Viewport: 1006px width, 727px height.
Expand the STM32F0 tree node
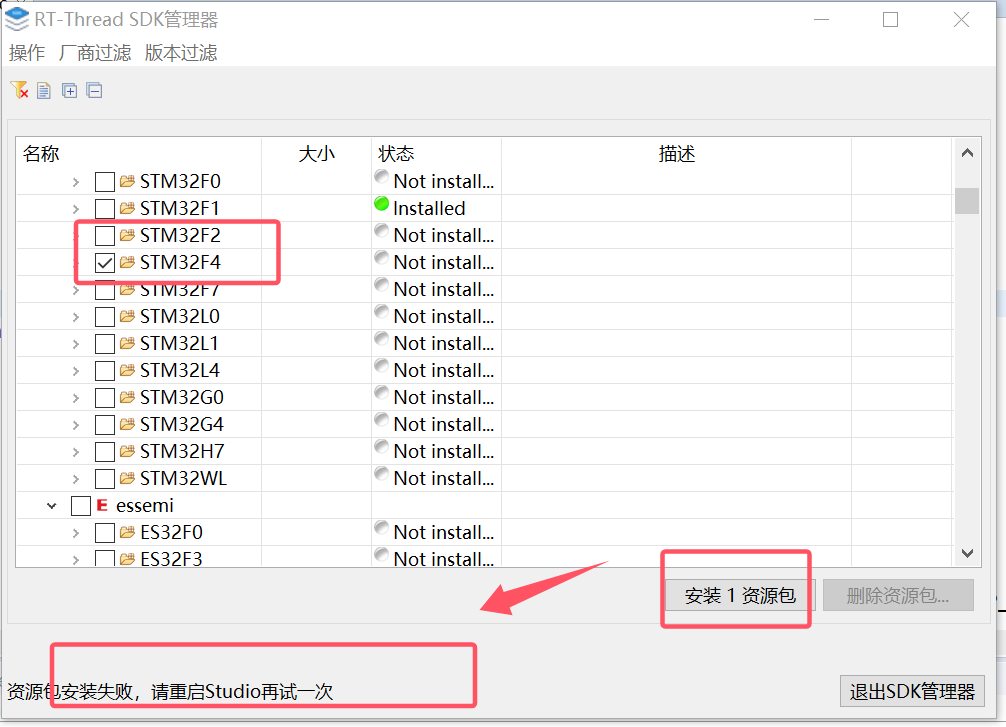pos(76,182)
